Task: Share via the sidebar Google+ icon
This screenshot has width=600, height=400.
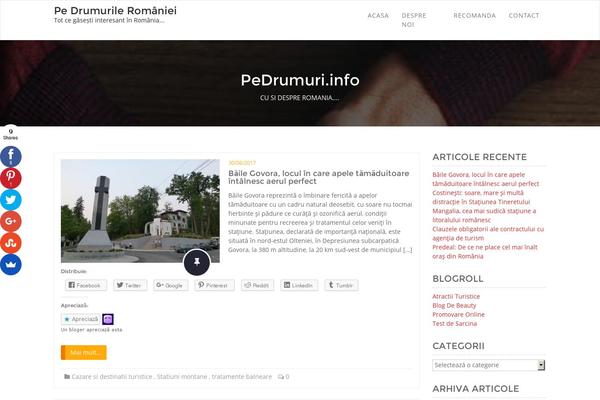Action: point(11,221)
